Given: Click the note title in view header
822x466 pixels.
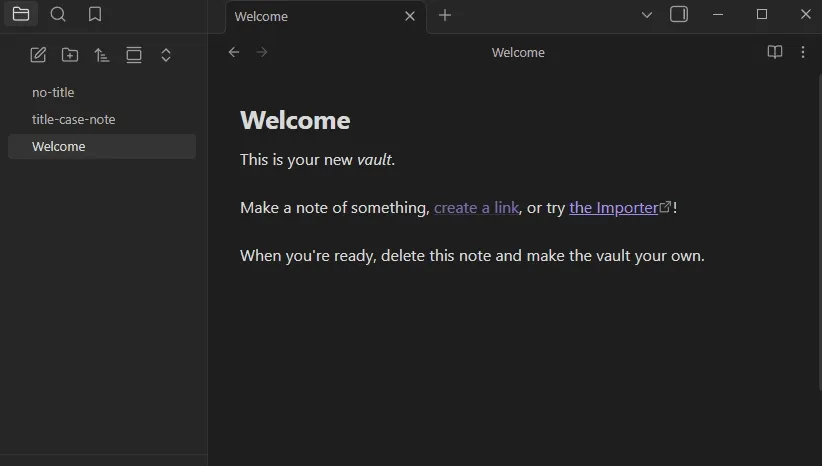Looking at the screenshot, I should [x=518, y=52].
